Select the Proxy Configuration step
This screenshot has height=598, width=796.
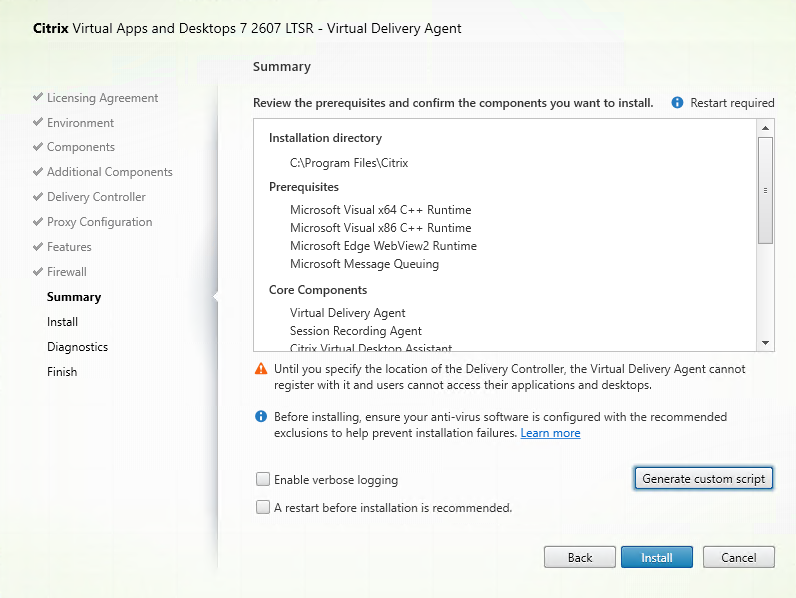(x=100, y=222)
